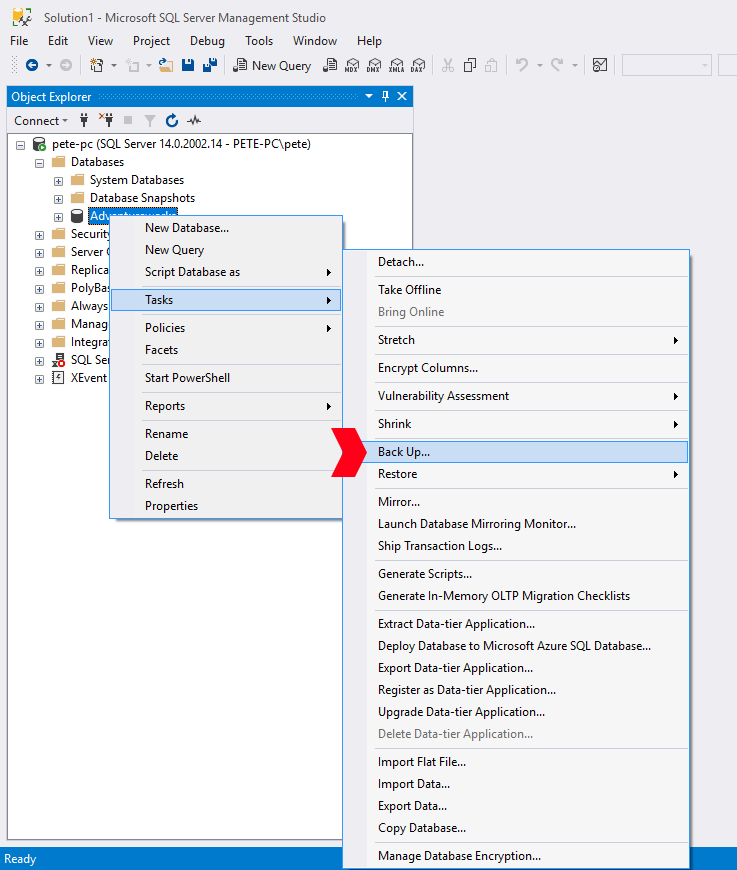This screenshot has width=737, height=870.
Task: Select Take Offline in Tasks submenu
Action: click(x=516, y=290)
